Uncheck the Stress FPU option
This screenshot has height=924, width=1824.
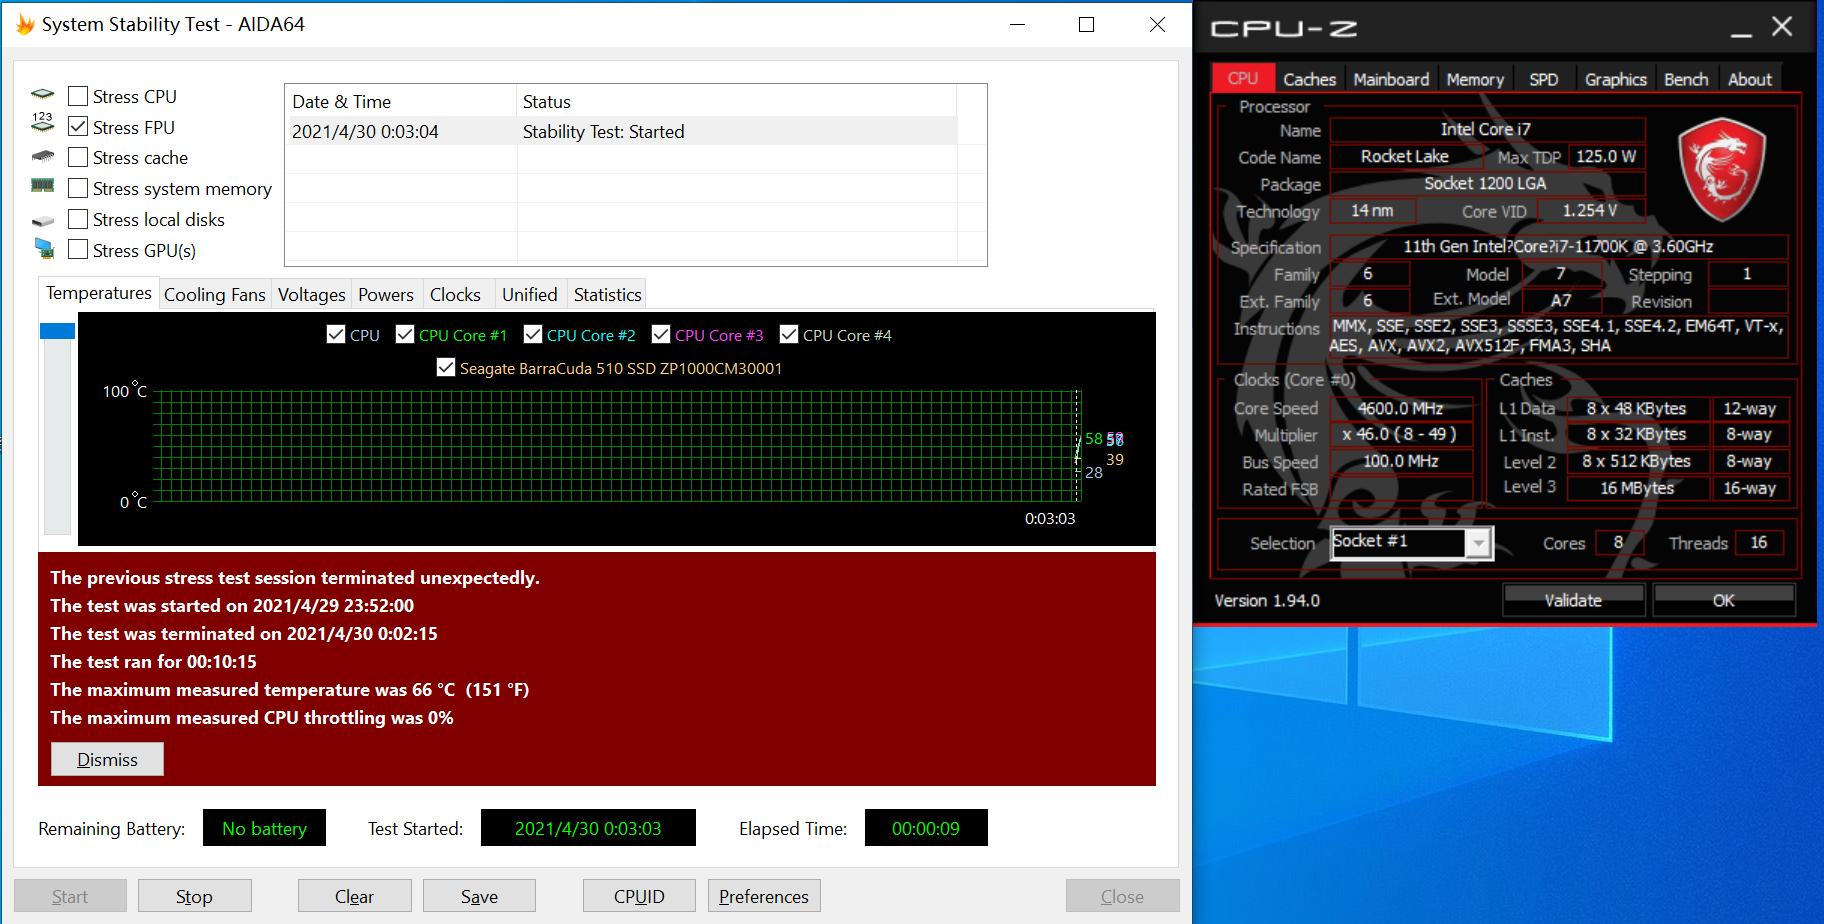[78, 127]
